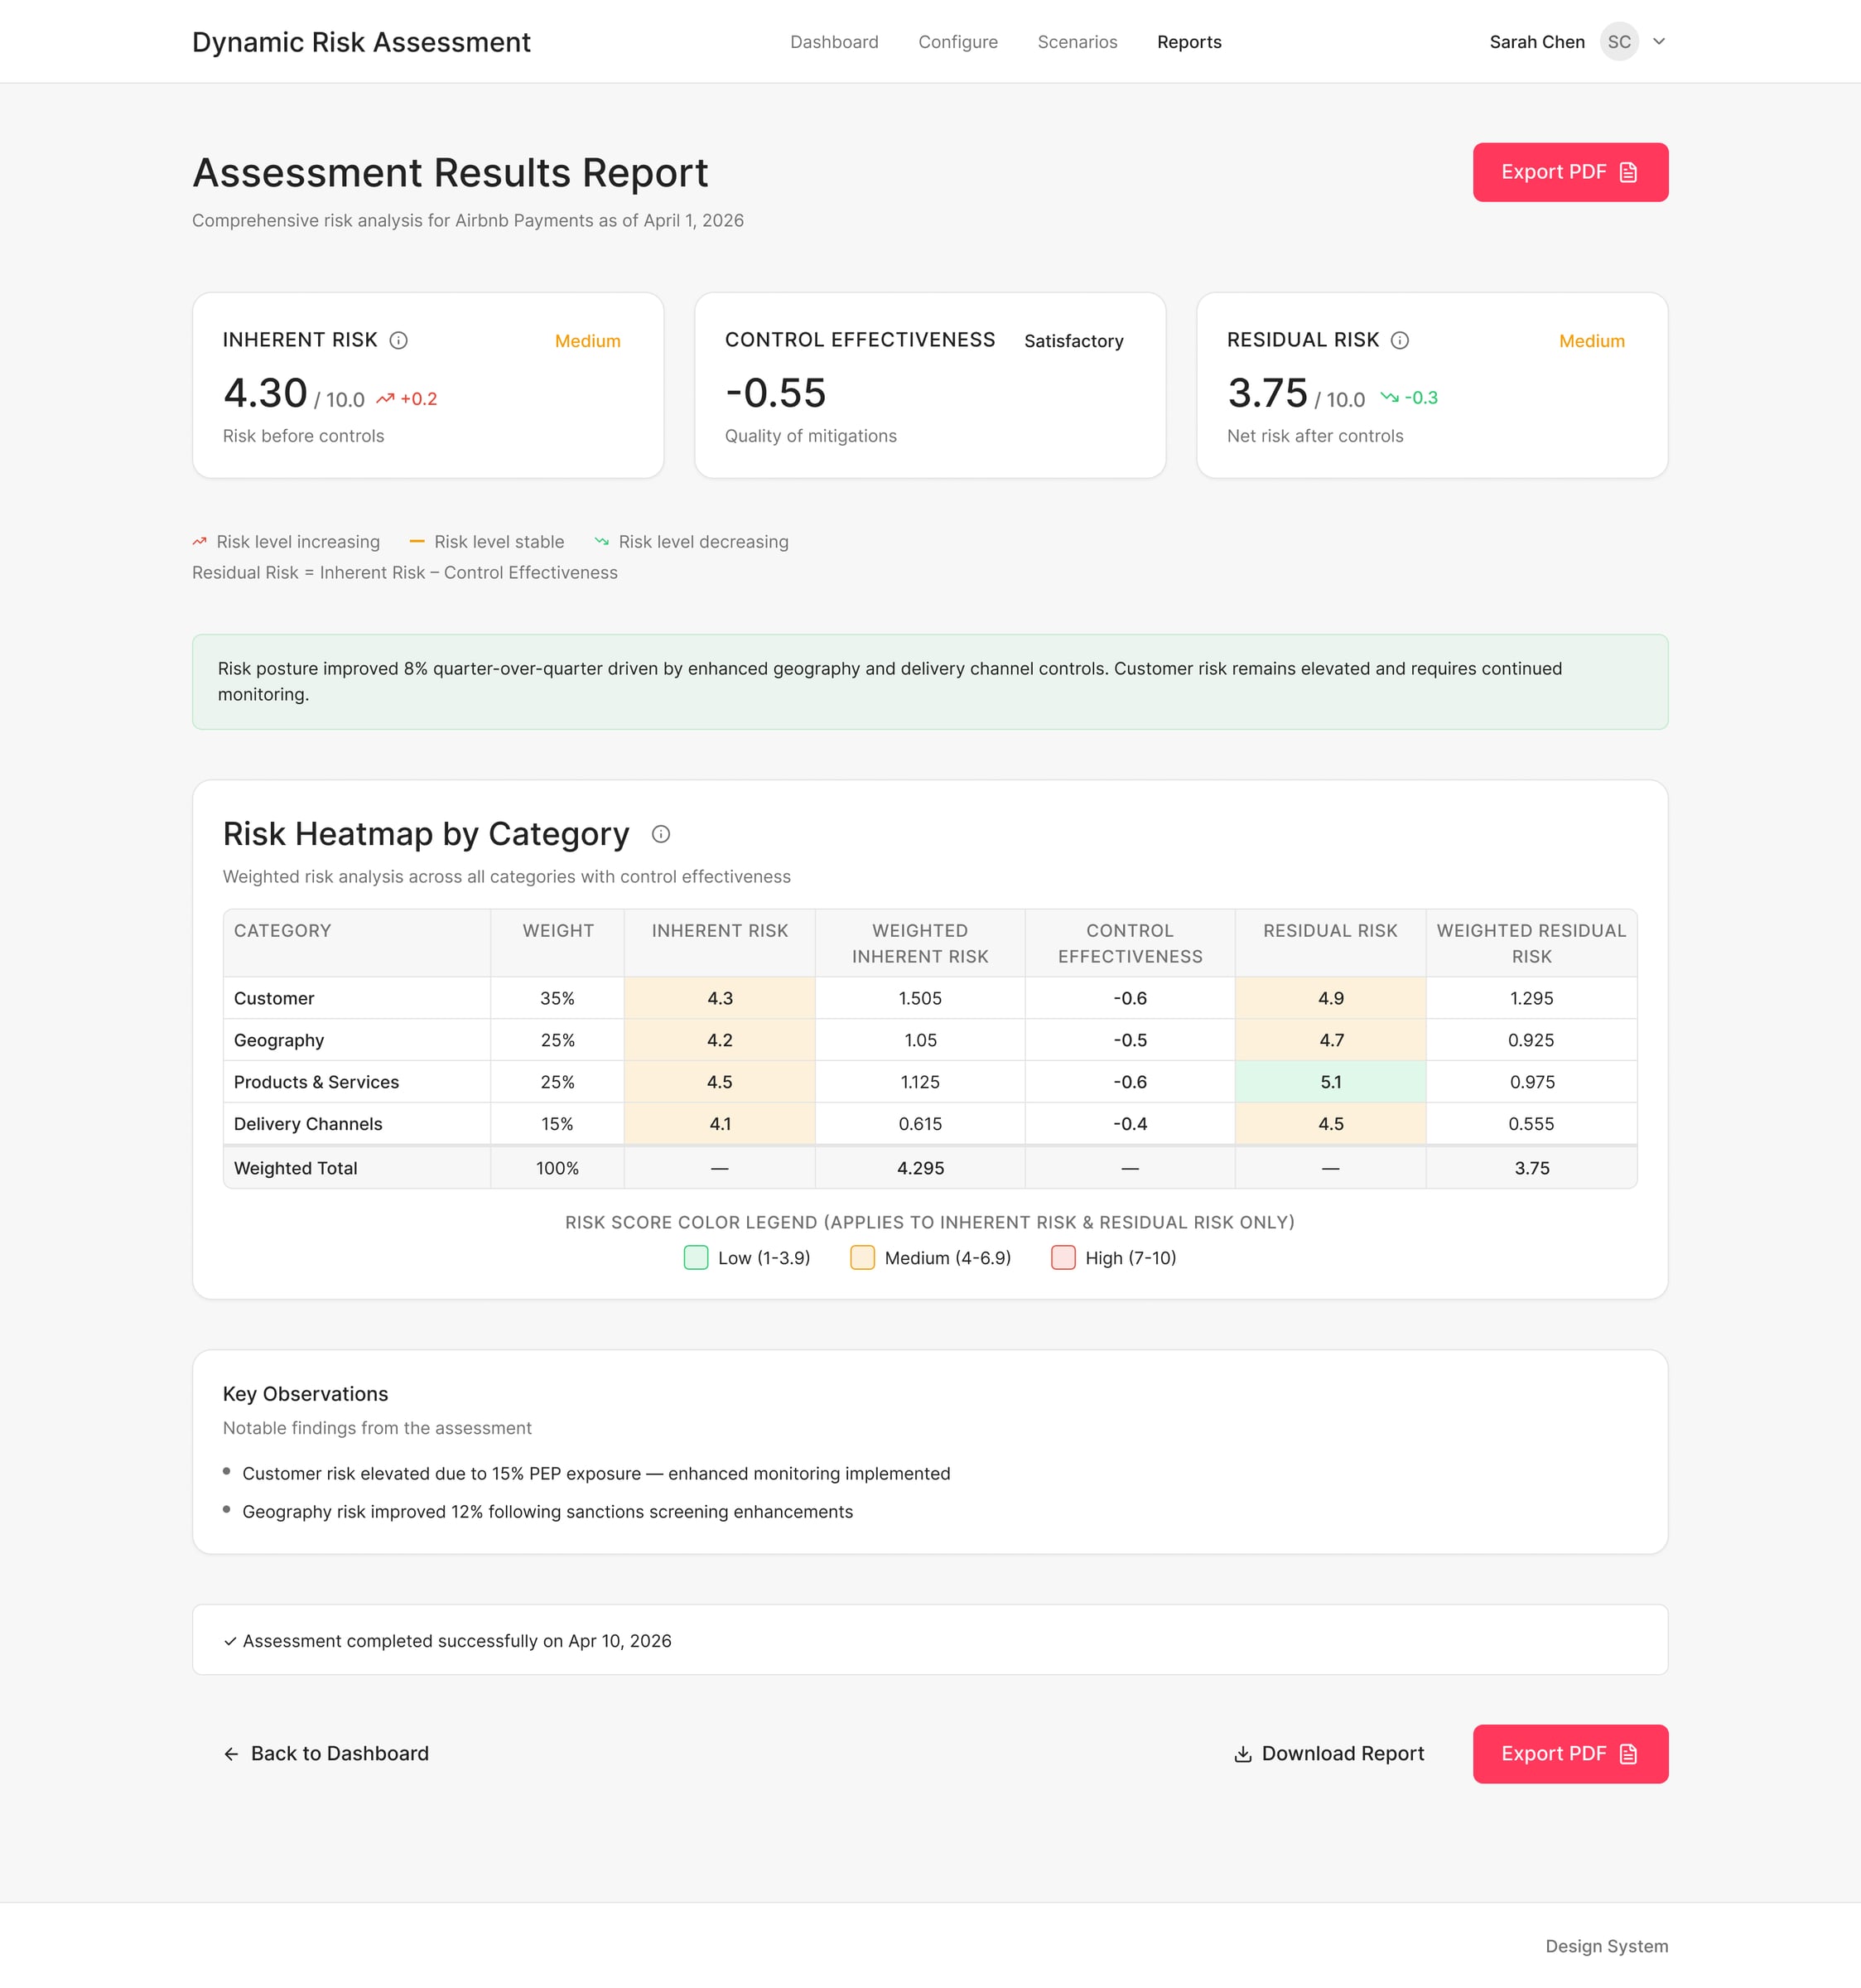Click Back to Dashboard
This screenshot has width=1861, height=1988.
pos(340,1754)
